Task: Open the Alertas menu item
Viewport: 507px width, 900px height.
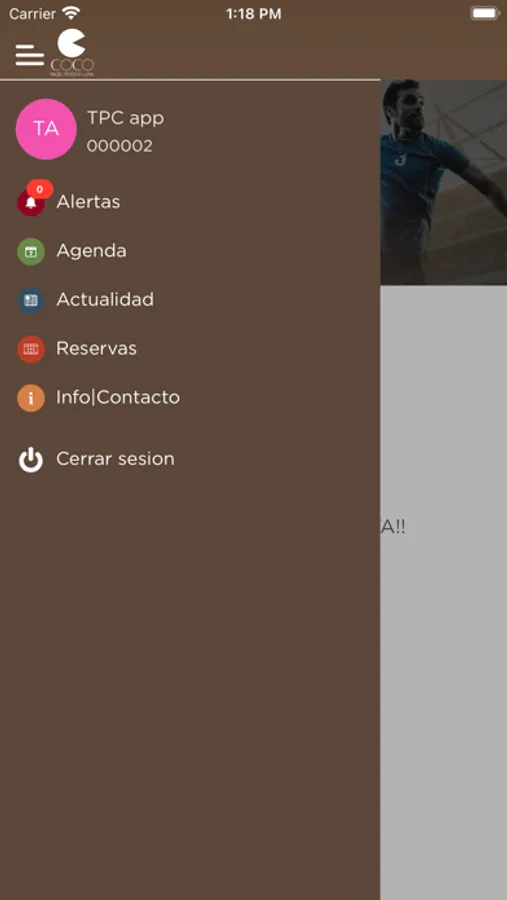Action: coord(88,202)
